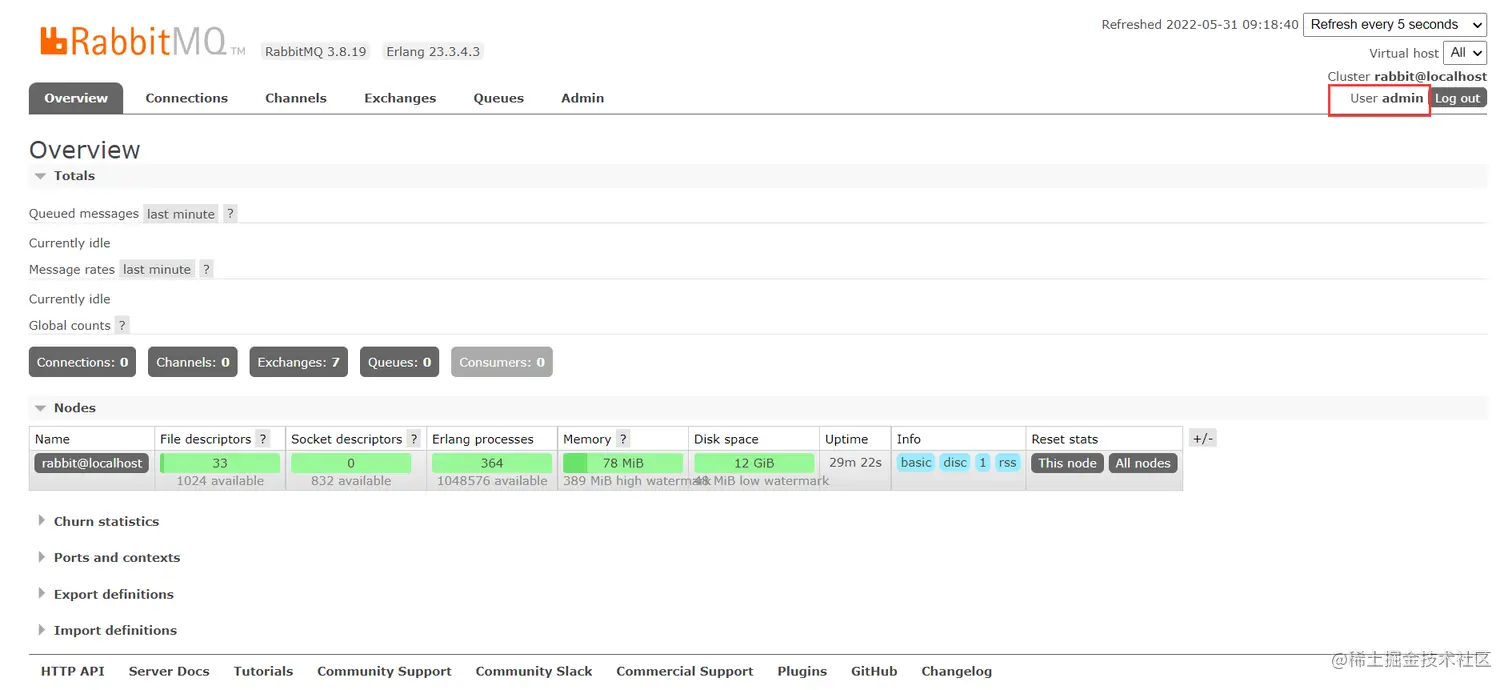Click the +/- column selector

[1203, 438]
